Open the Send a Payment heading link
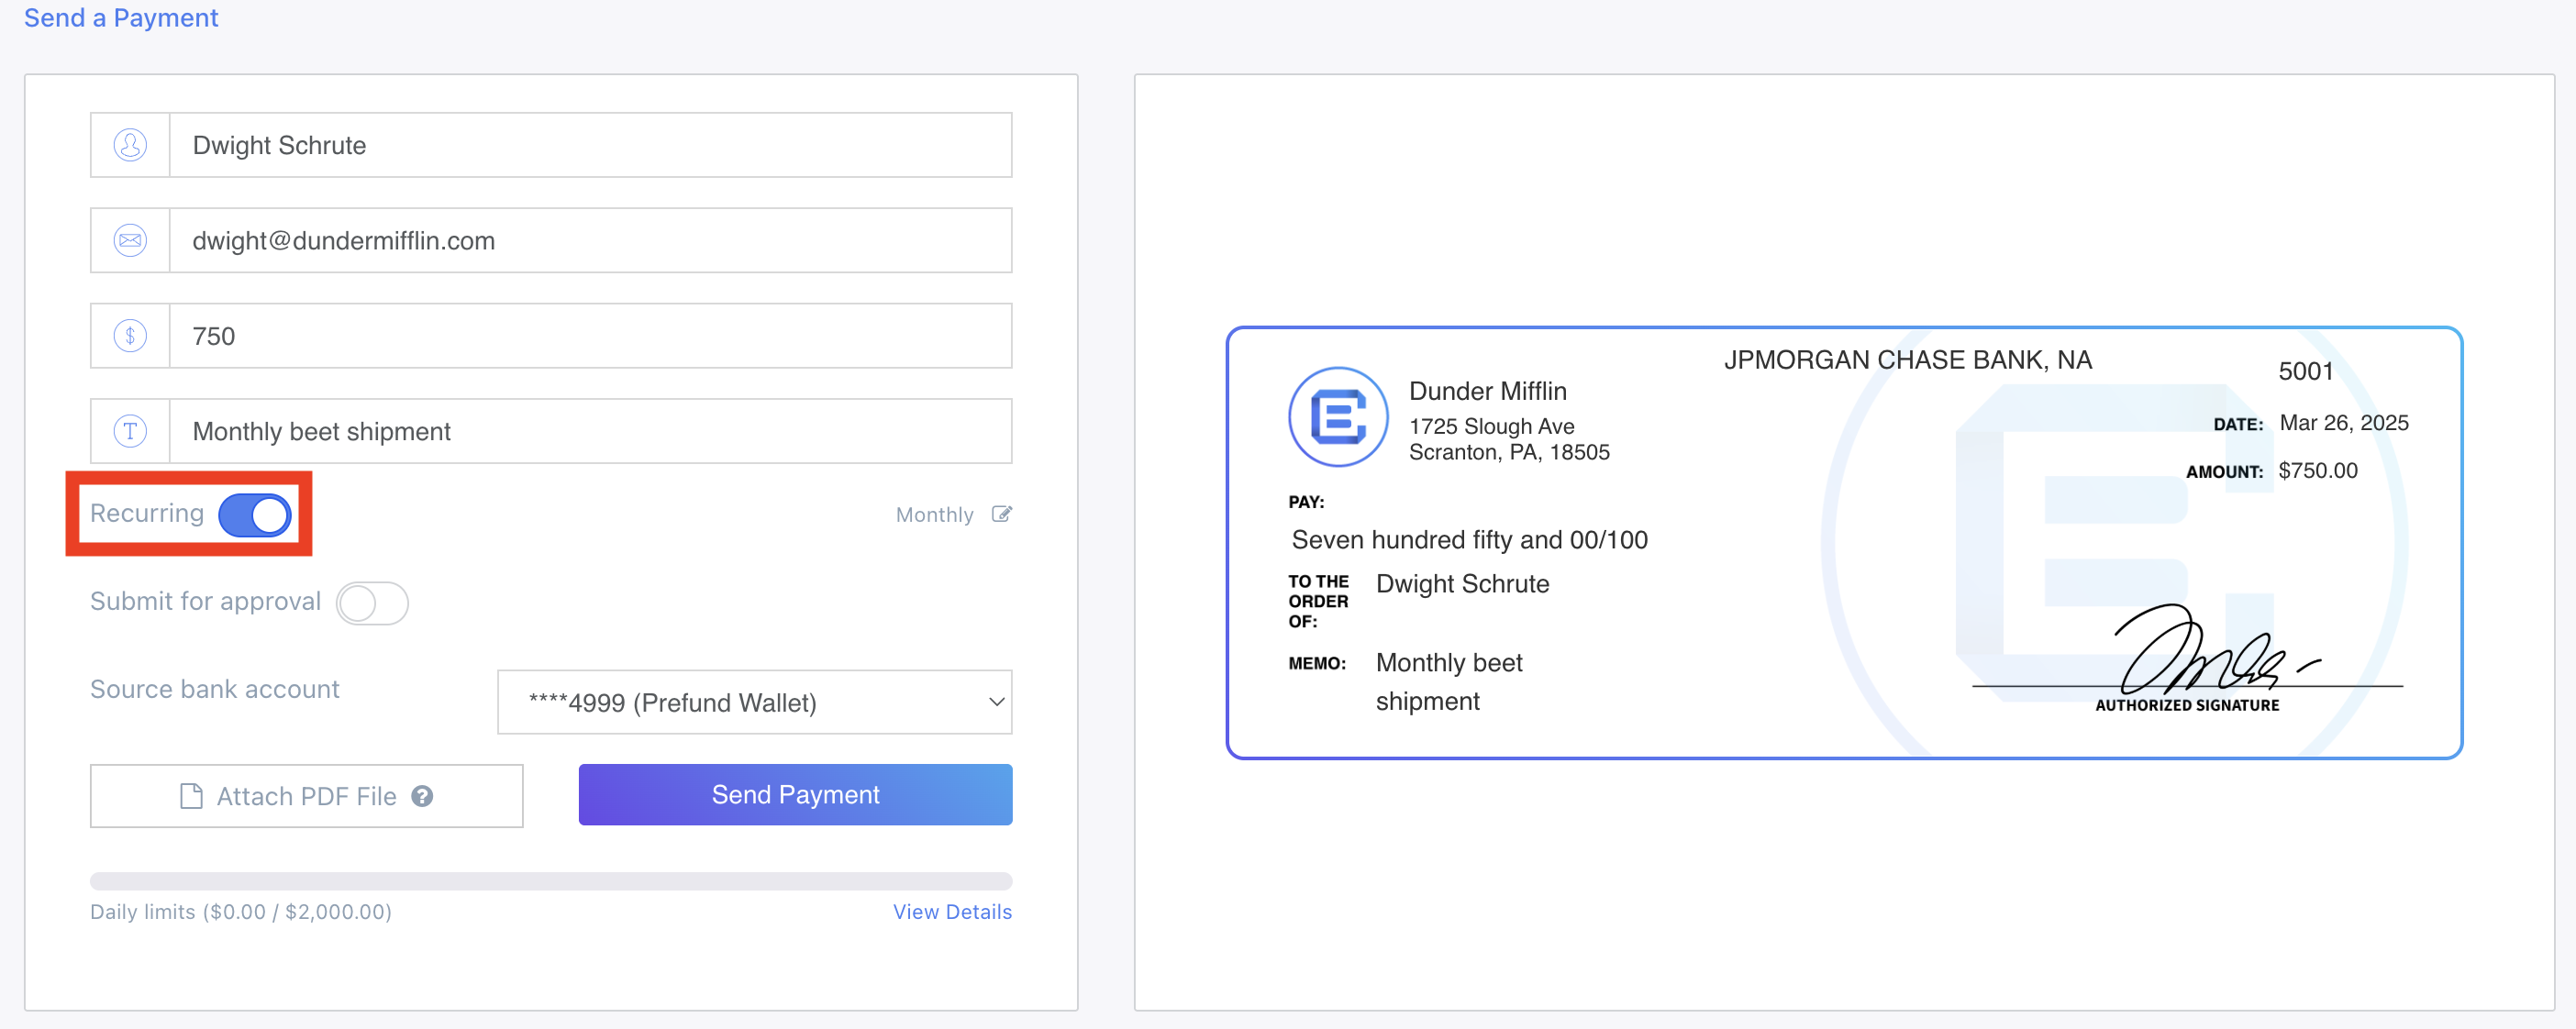 pyautogui.click(x=121, y=18)
